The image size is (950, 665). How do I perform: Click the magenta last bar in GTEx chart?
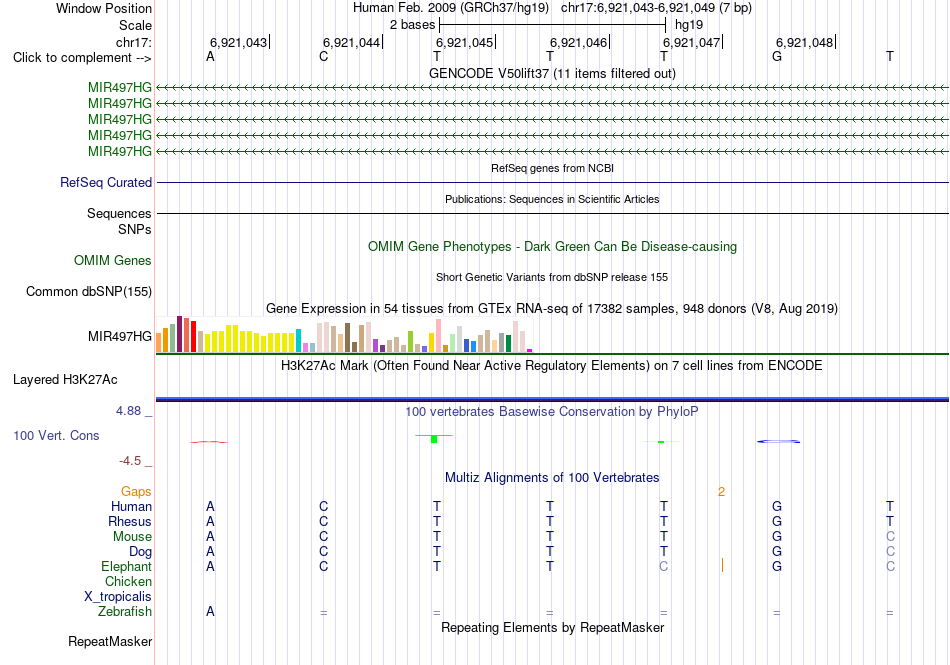pyautogui.click(x=530, y=351)
